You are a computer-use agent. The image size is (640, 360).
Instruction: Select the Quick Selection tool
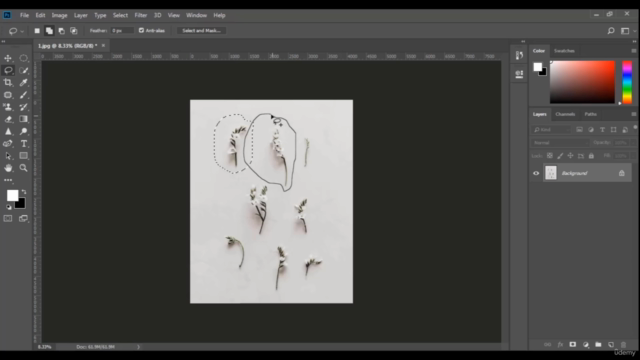[24, 70]
